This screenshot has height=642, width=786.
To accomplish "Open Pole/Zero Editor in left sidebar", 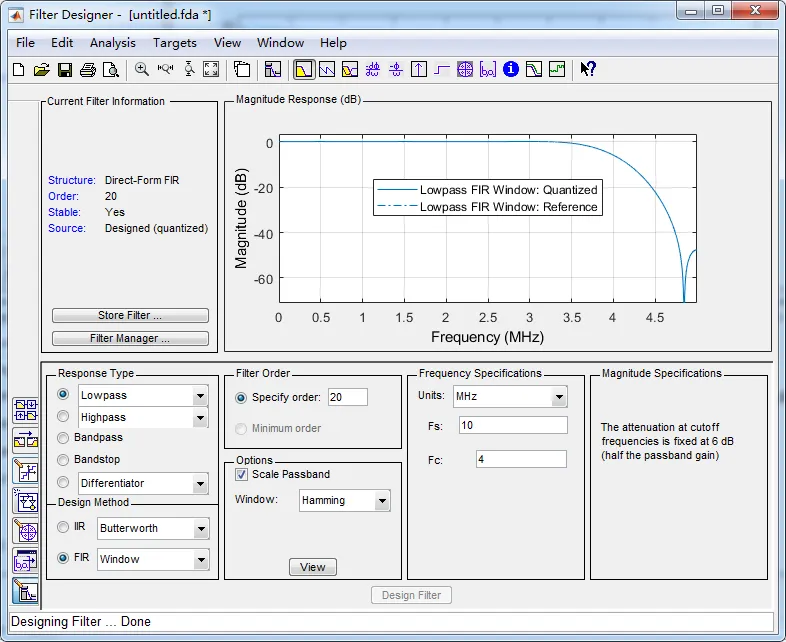I will click(x=26, y=530).
